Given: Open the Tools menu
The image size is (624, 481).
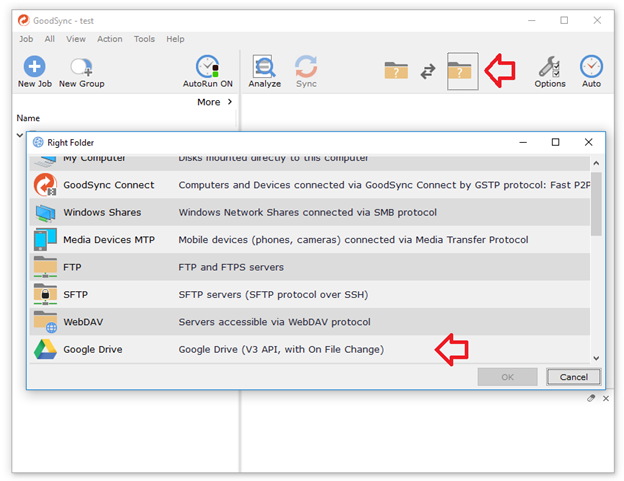Looking at the screenshot, I should (144, 39).
